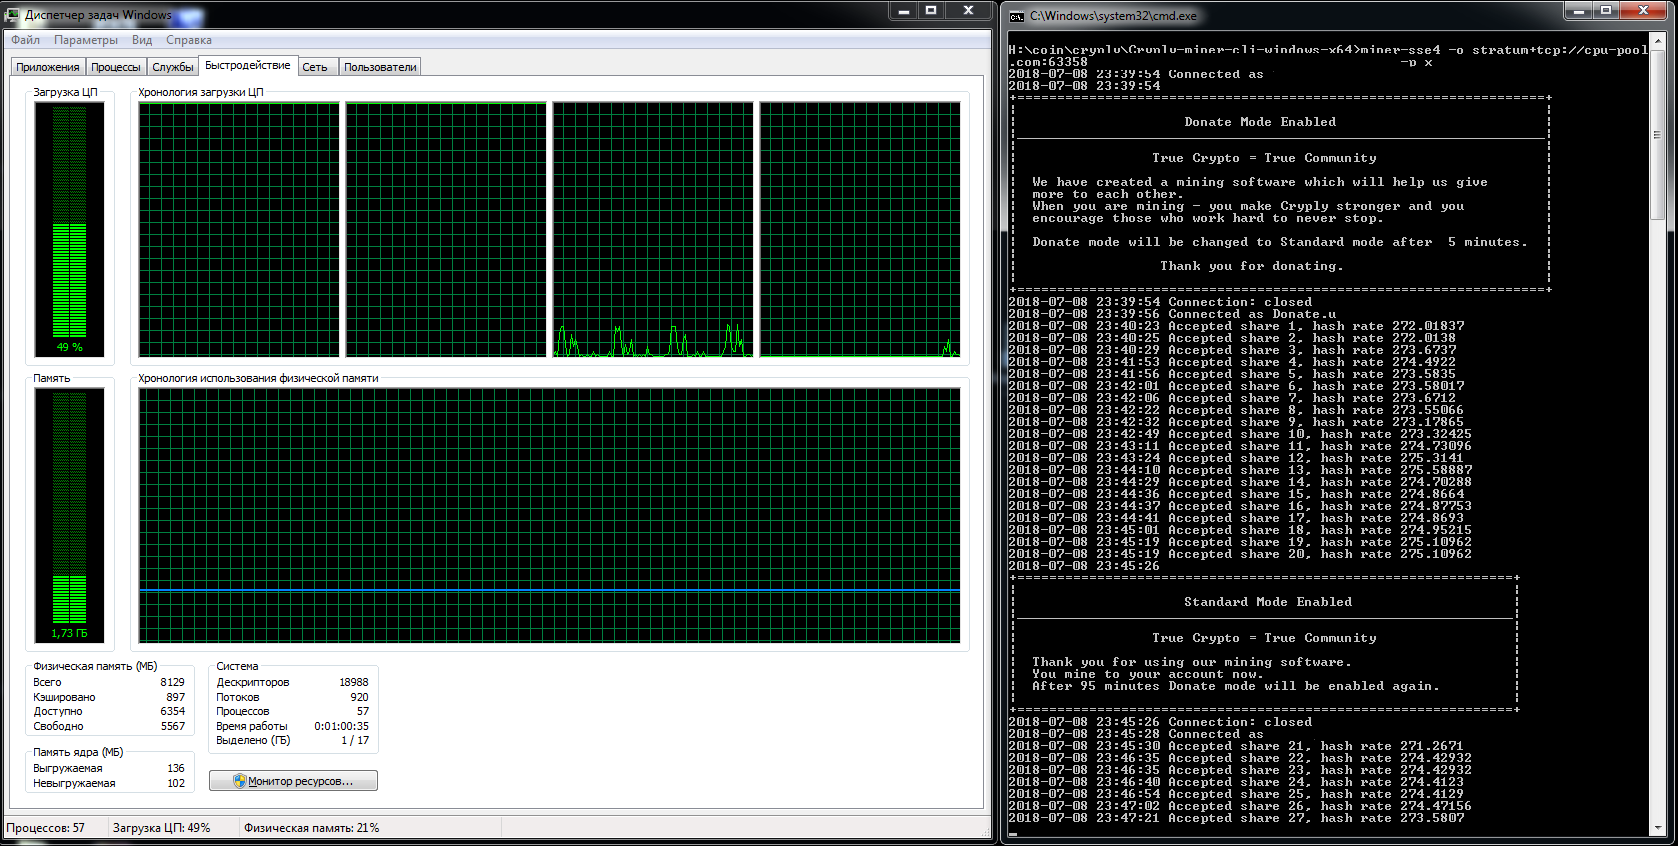Switch to the Службы tab

point(173,67)
